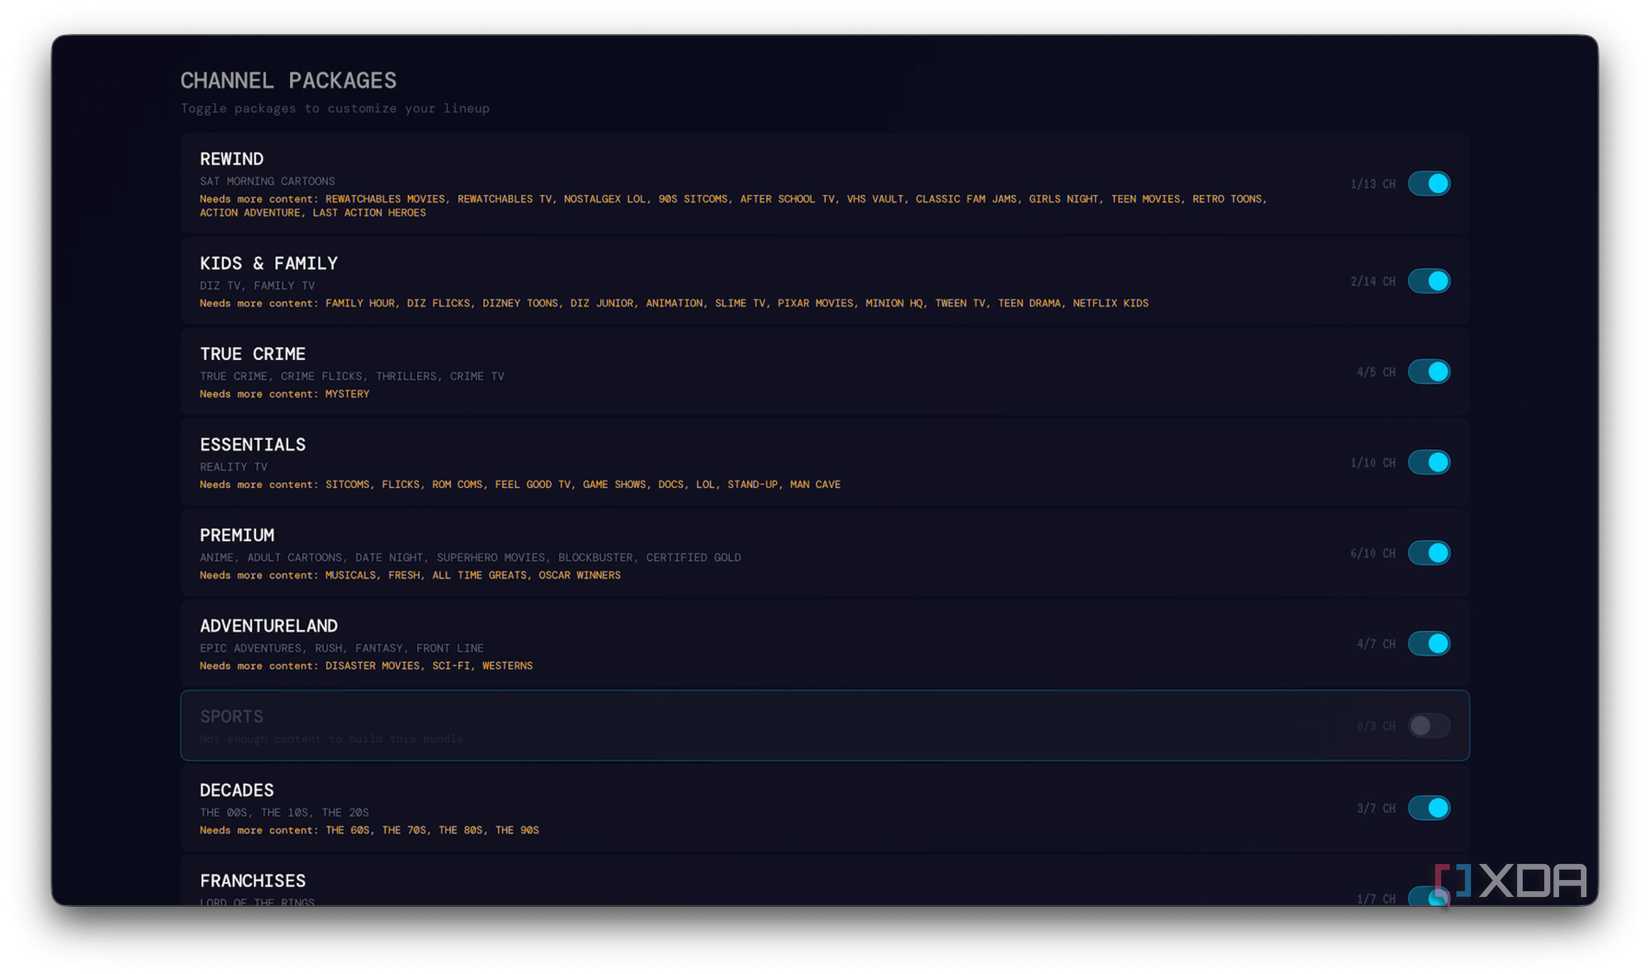
Task: Select the CHANNEL PACKAGES heading
Action: point(288,80)
